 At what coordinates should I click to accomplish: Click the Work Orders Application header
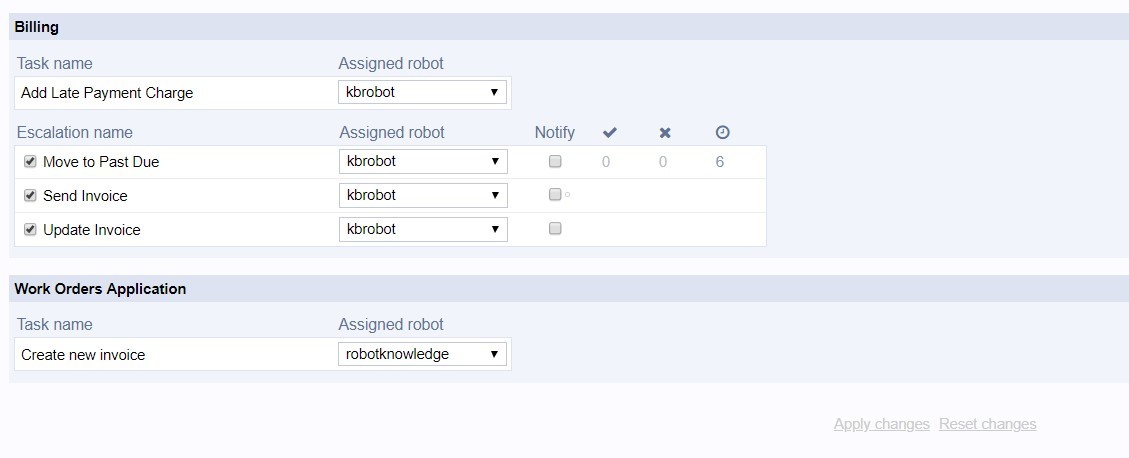[100, 289]
